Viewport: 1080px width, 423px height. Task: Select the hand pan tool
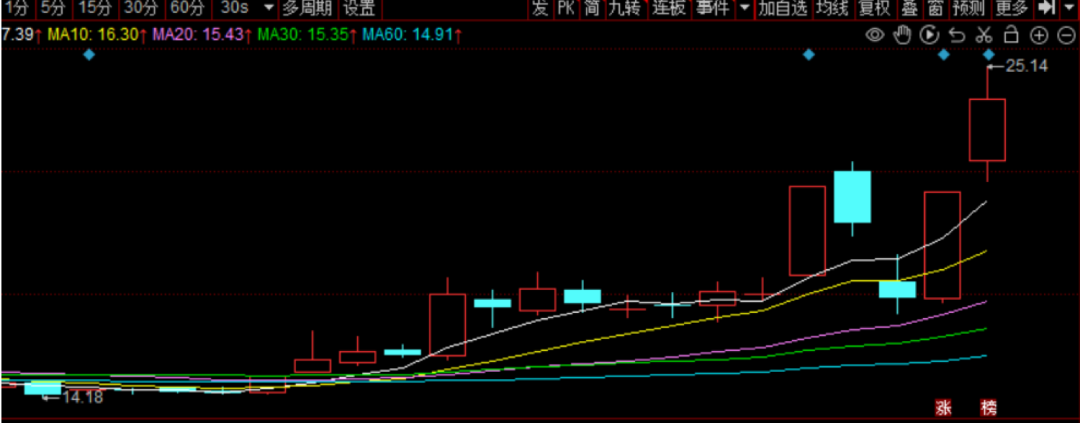click(x=902, y=34)
